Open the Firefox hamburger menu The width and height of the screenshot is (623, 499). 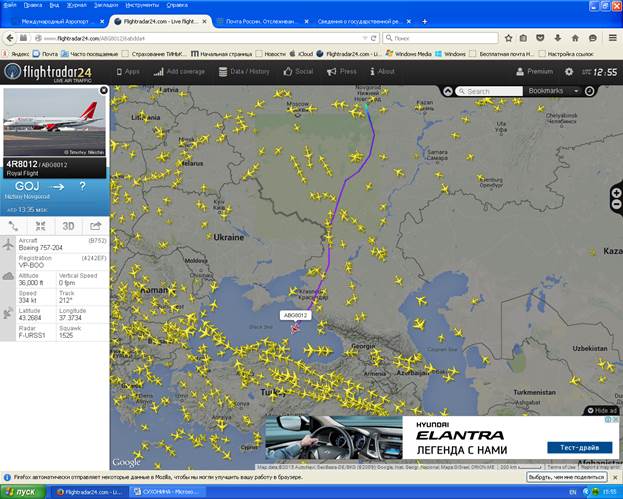coord(613,38)
